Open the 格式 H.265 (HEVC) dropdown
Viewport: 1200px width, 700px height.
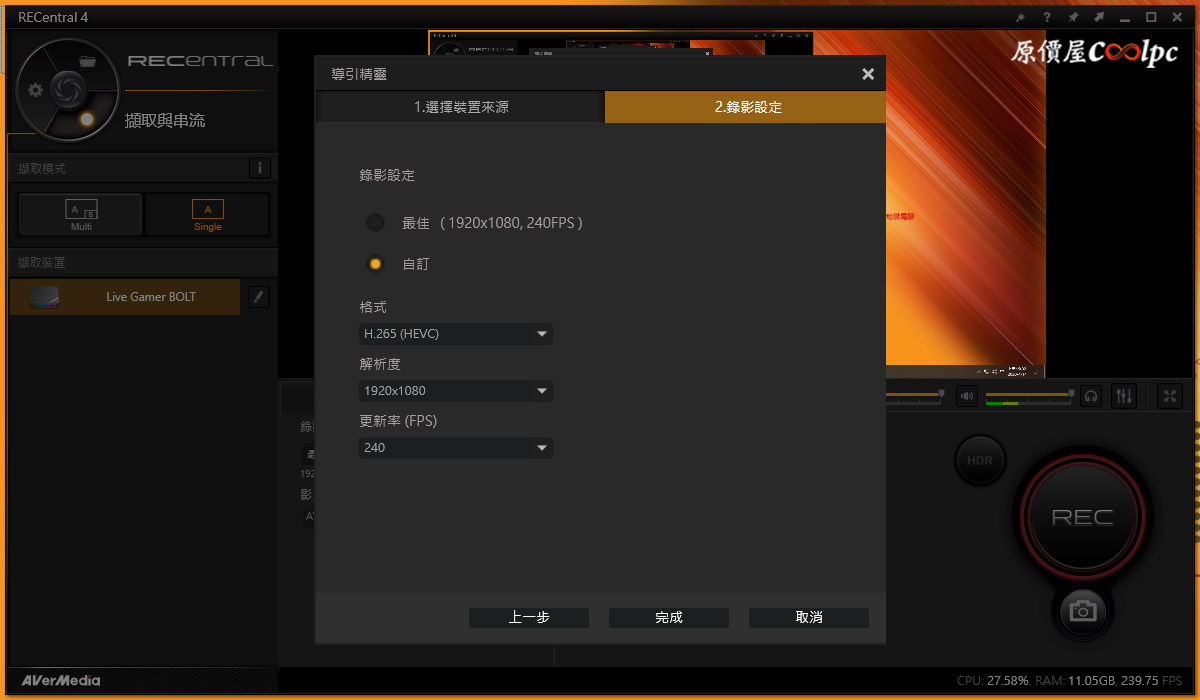(456, 334)
